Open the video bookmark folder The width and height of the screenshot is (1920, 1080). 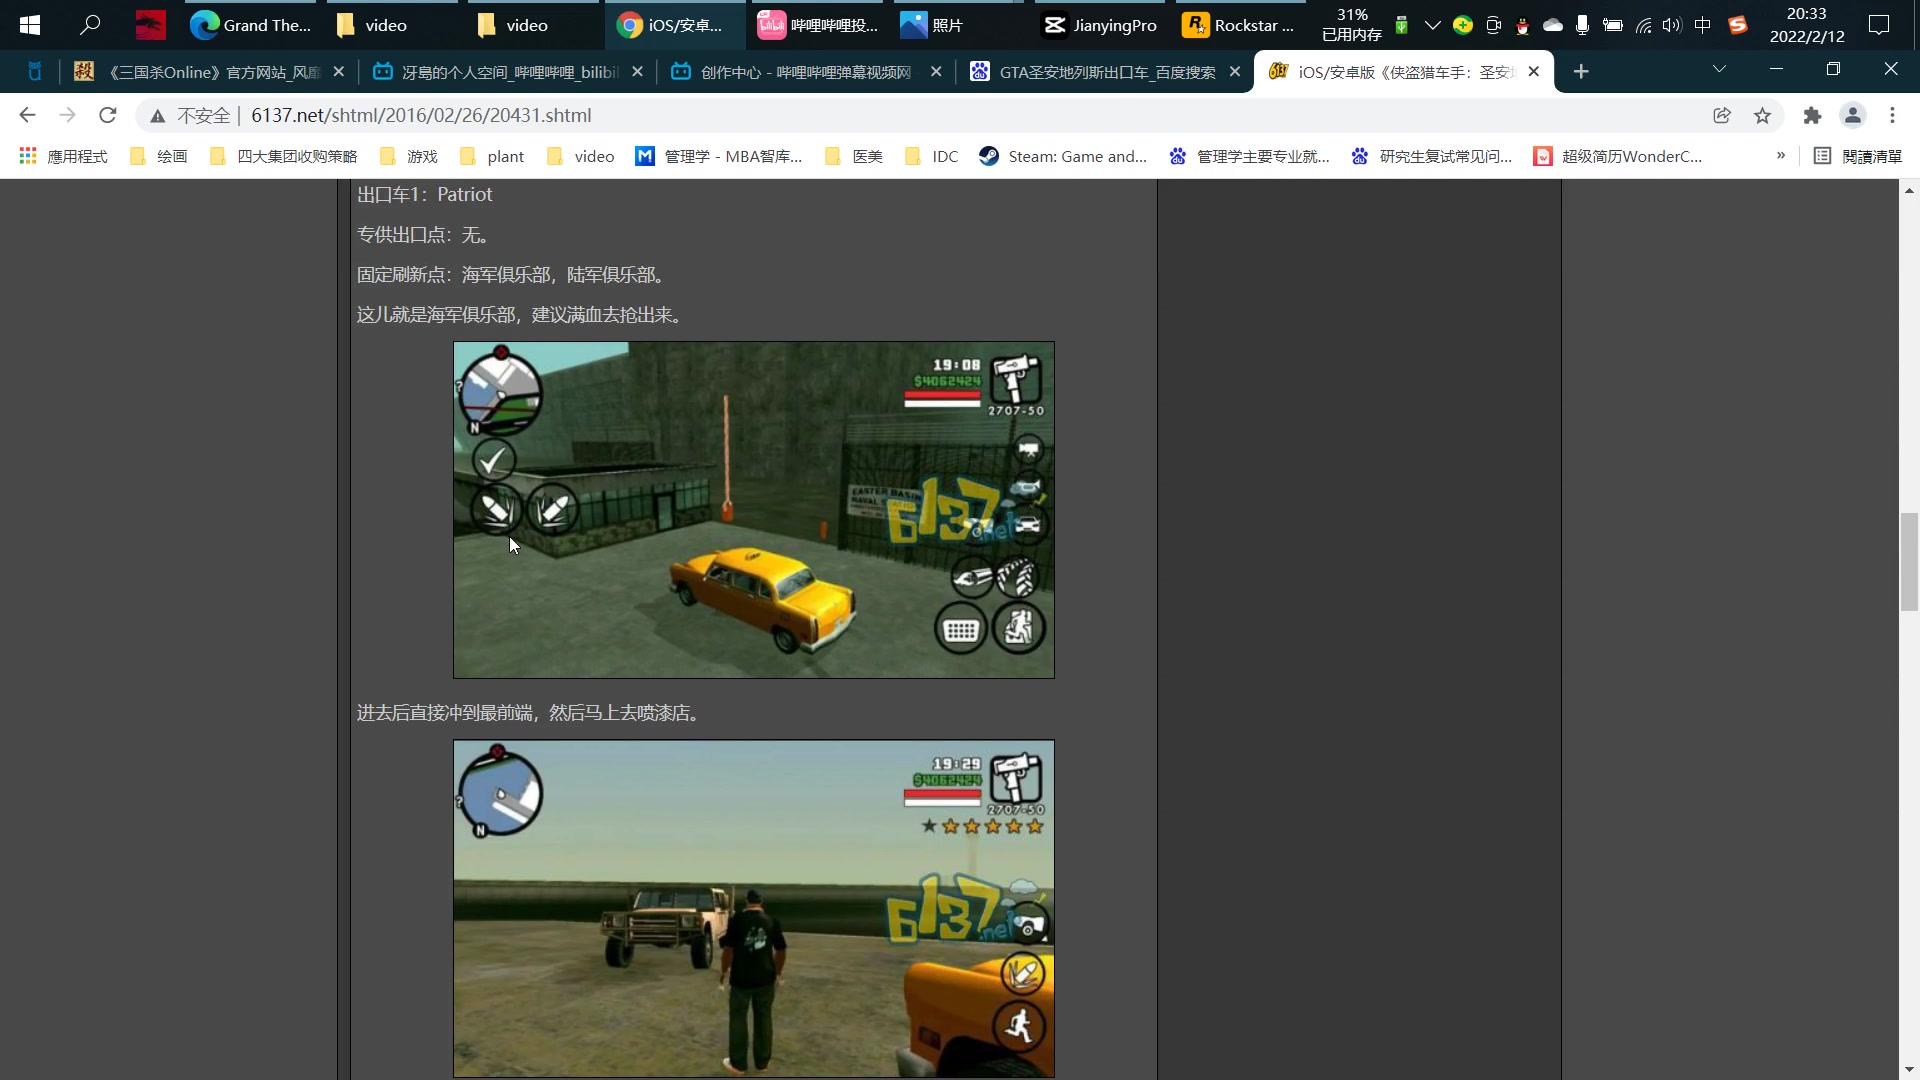[x=580, y=156]
